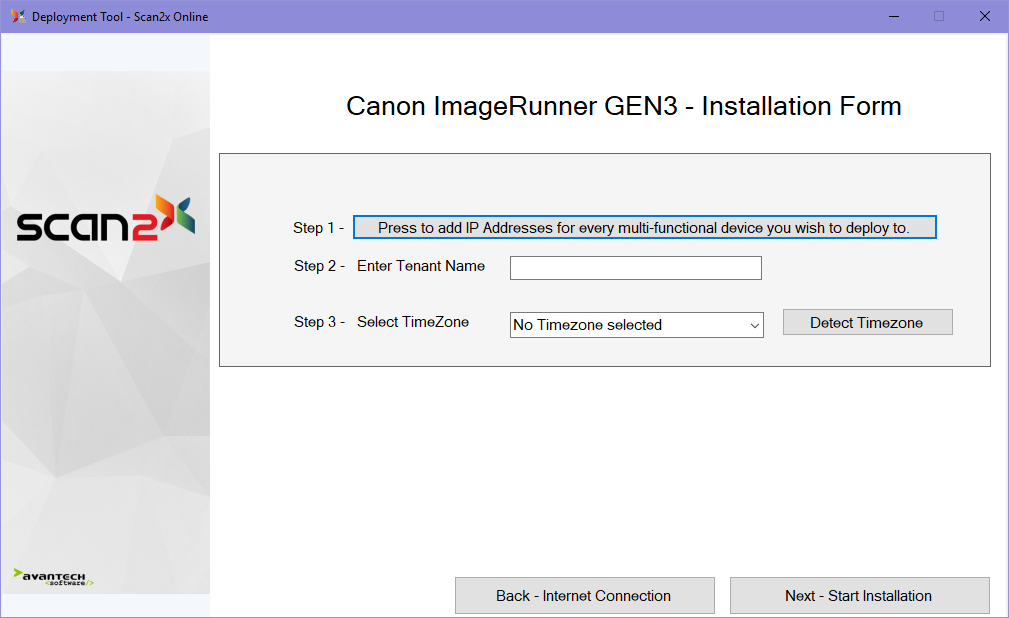Focus the Tenant Name text field

pos(635,268)
